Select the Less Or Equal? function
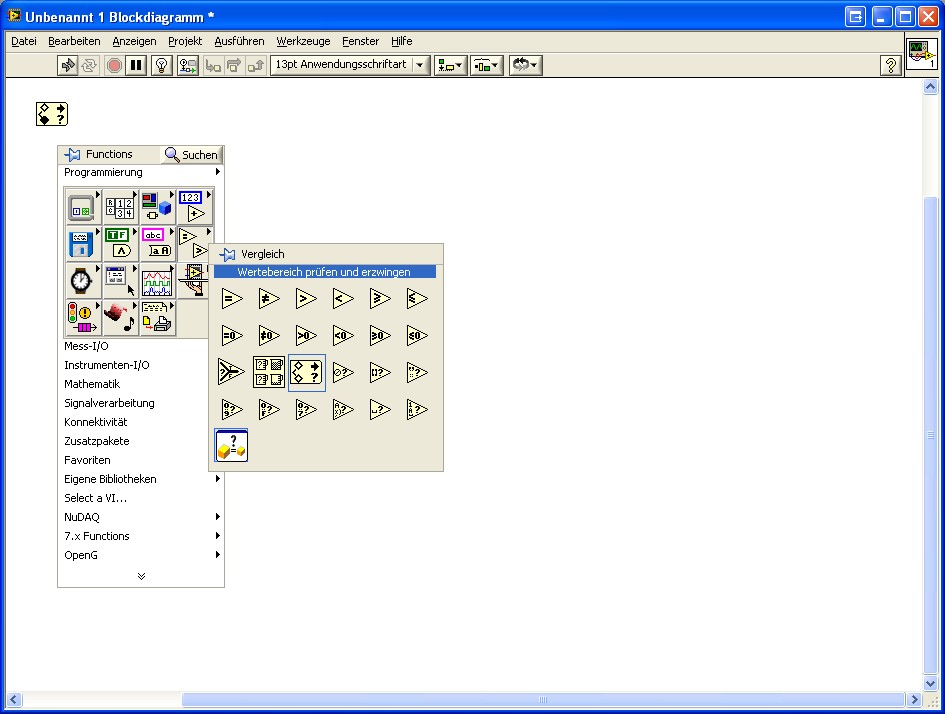 [416, 299]
